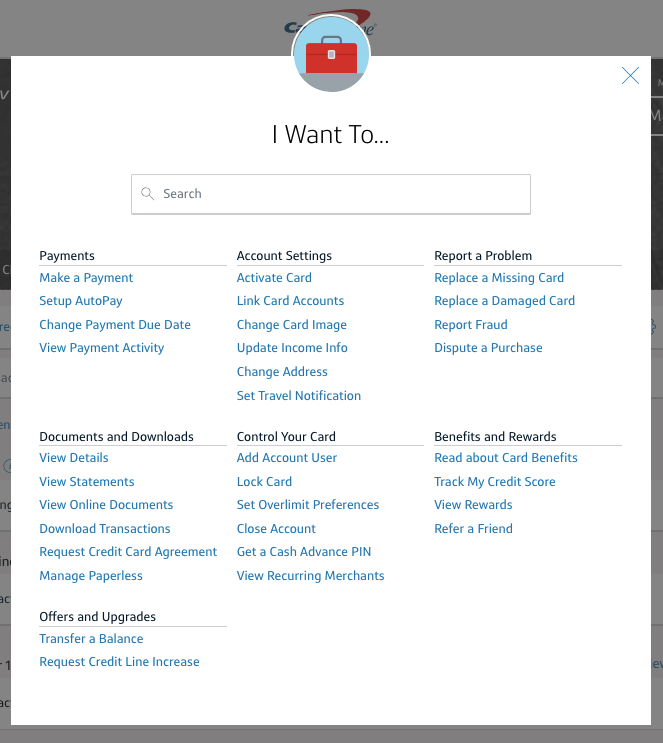Select Dispute a Purchase
The height and width of the screenshot is (743, 663).
[x=488, y=348]
